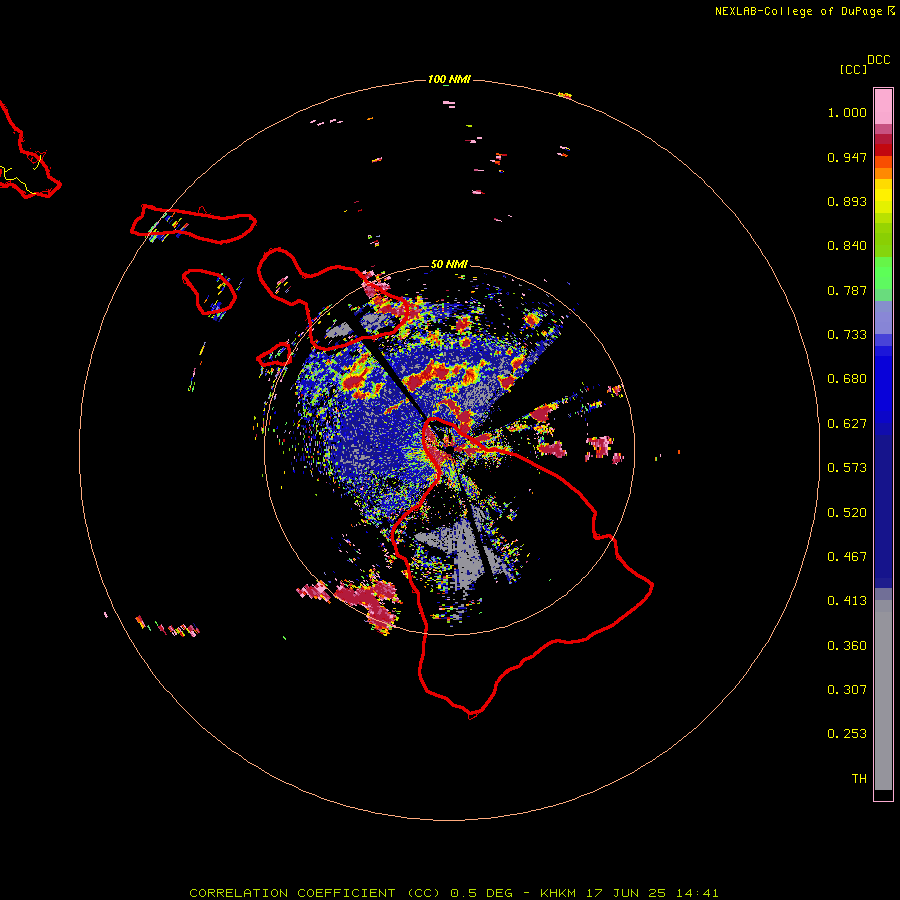The width and height of the screenshot is (900, 900).
Task: Select the 0.947 legend value
Action: tap(847, 157)
